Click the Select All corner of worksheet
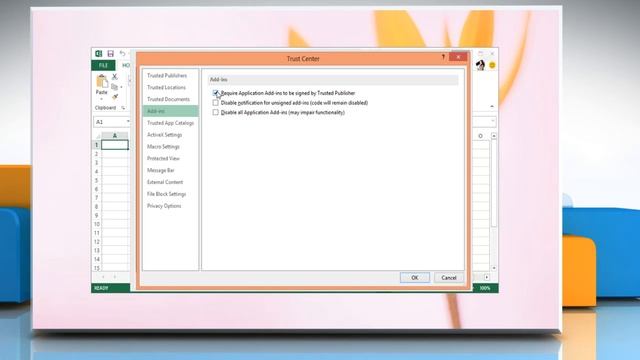This screenshot has height=360, width=640. [x=97, y=136]
